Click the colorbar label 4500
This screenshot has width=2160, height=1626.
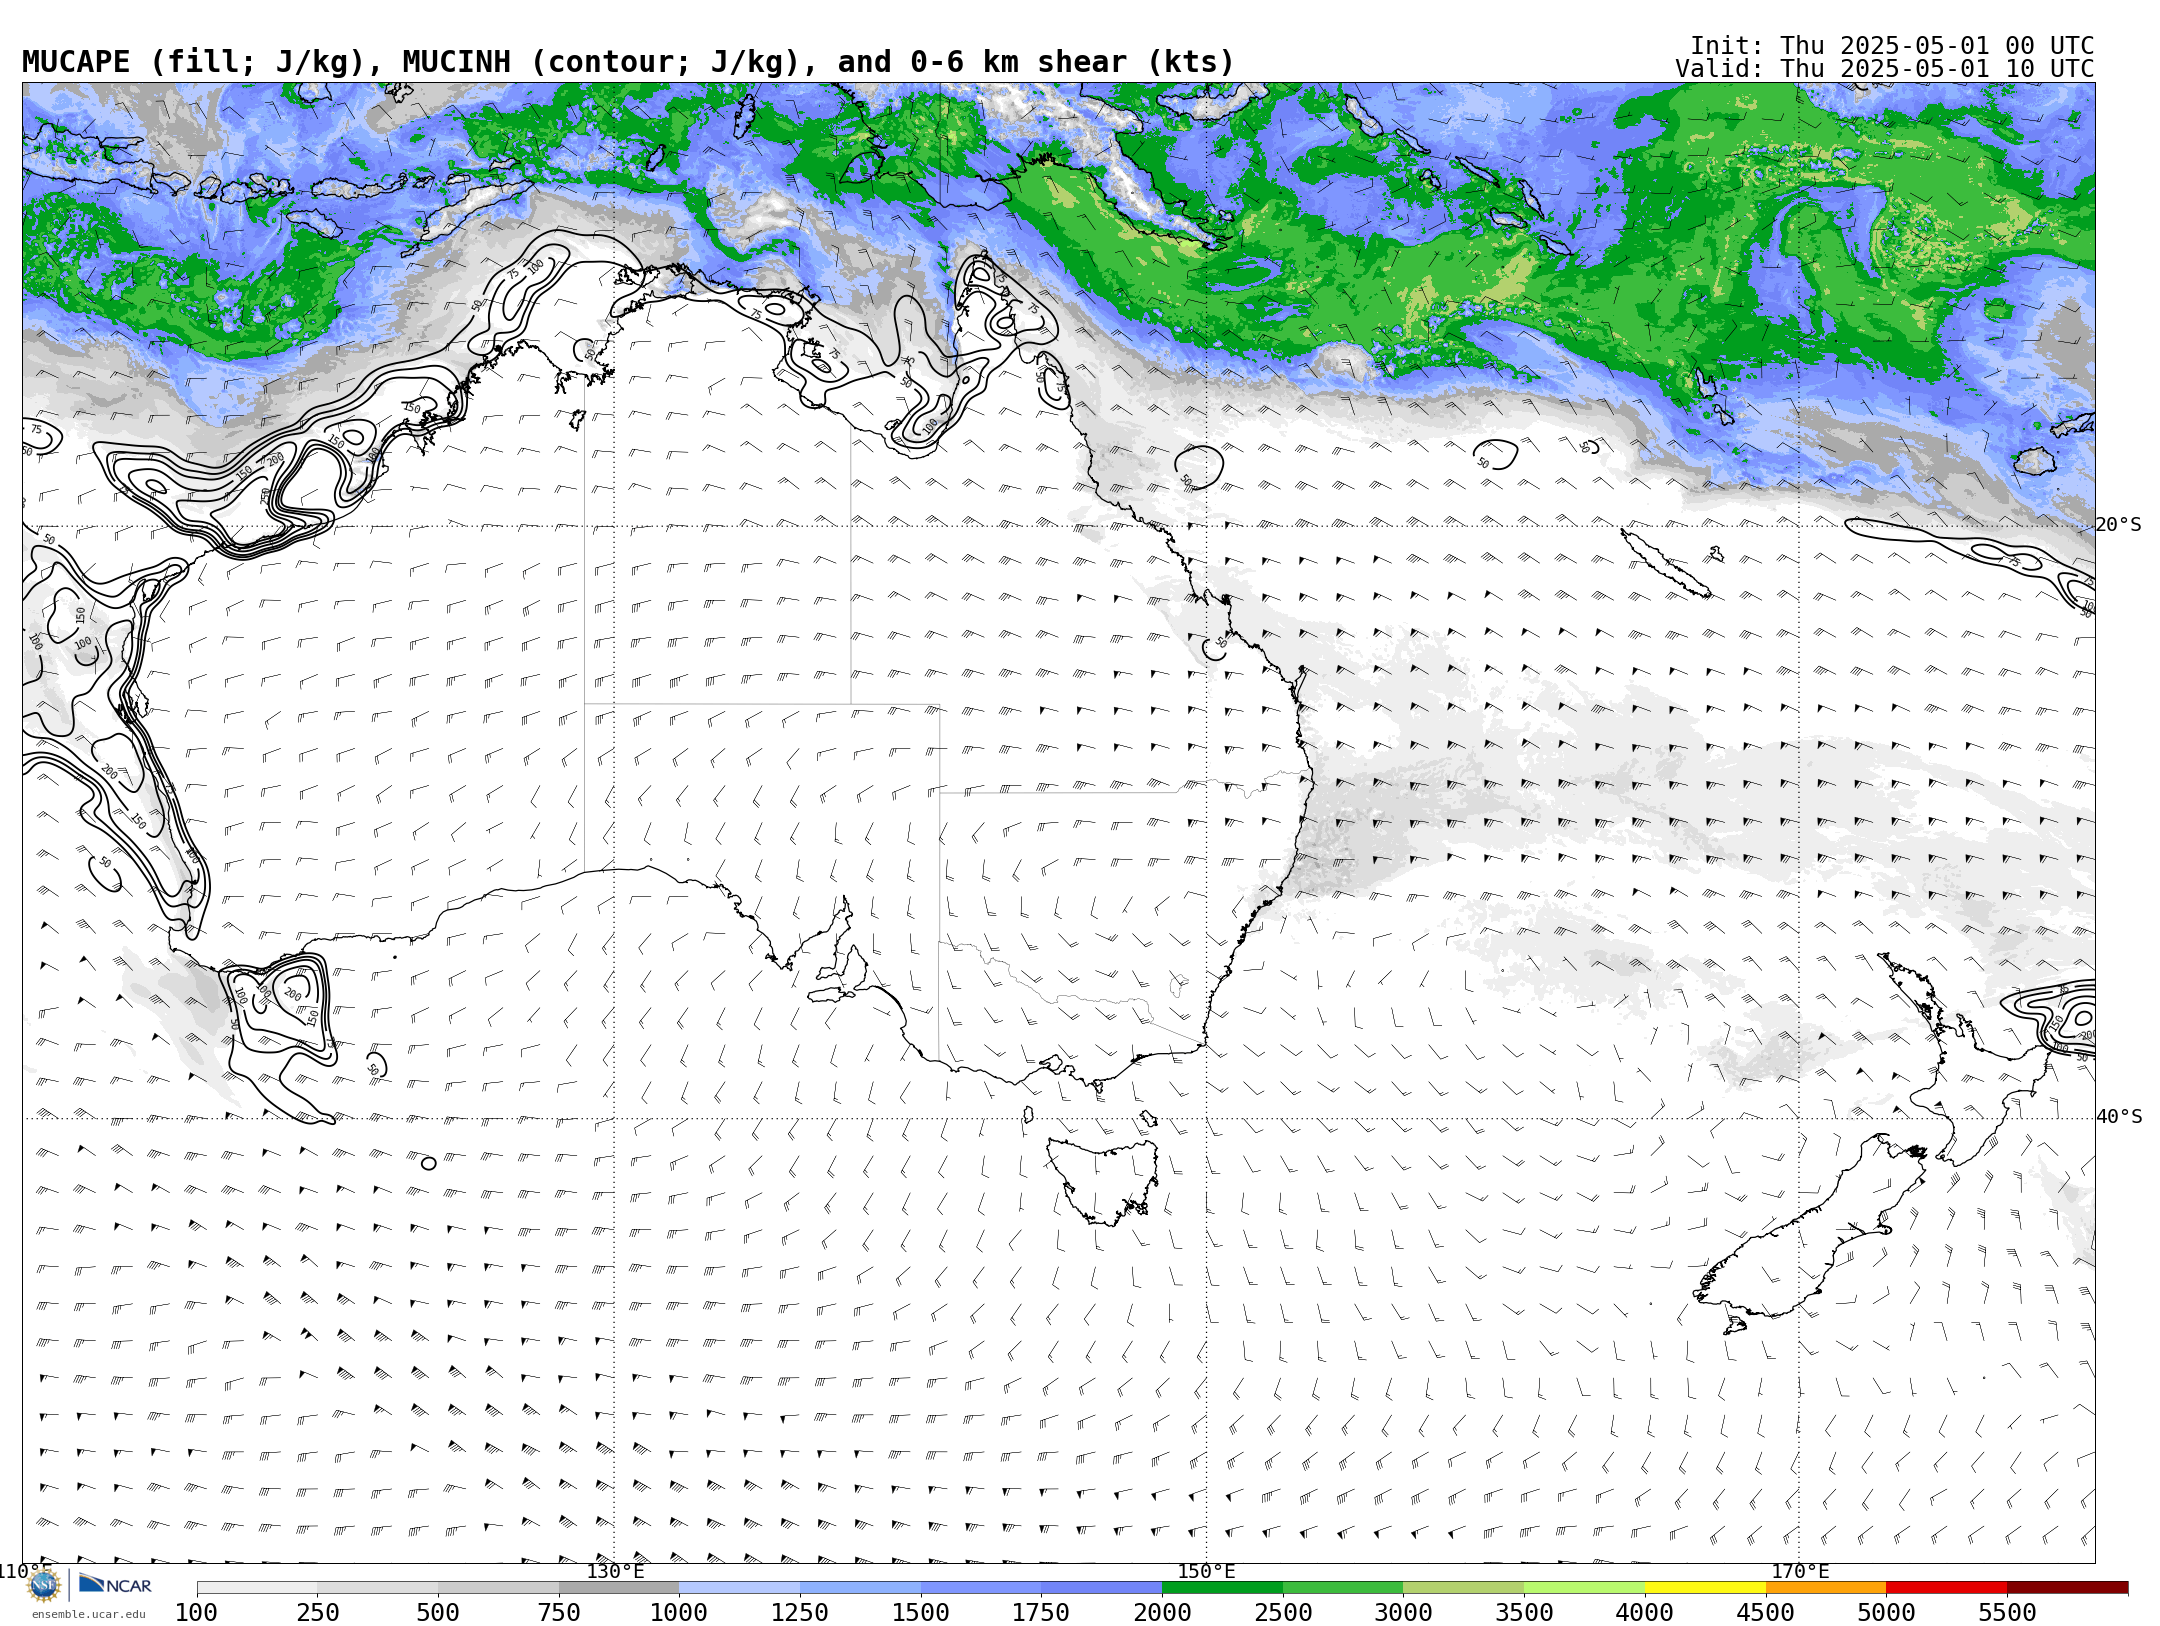click(1766, 1613)
